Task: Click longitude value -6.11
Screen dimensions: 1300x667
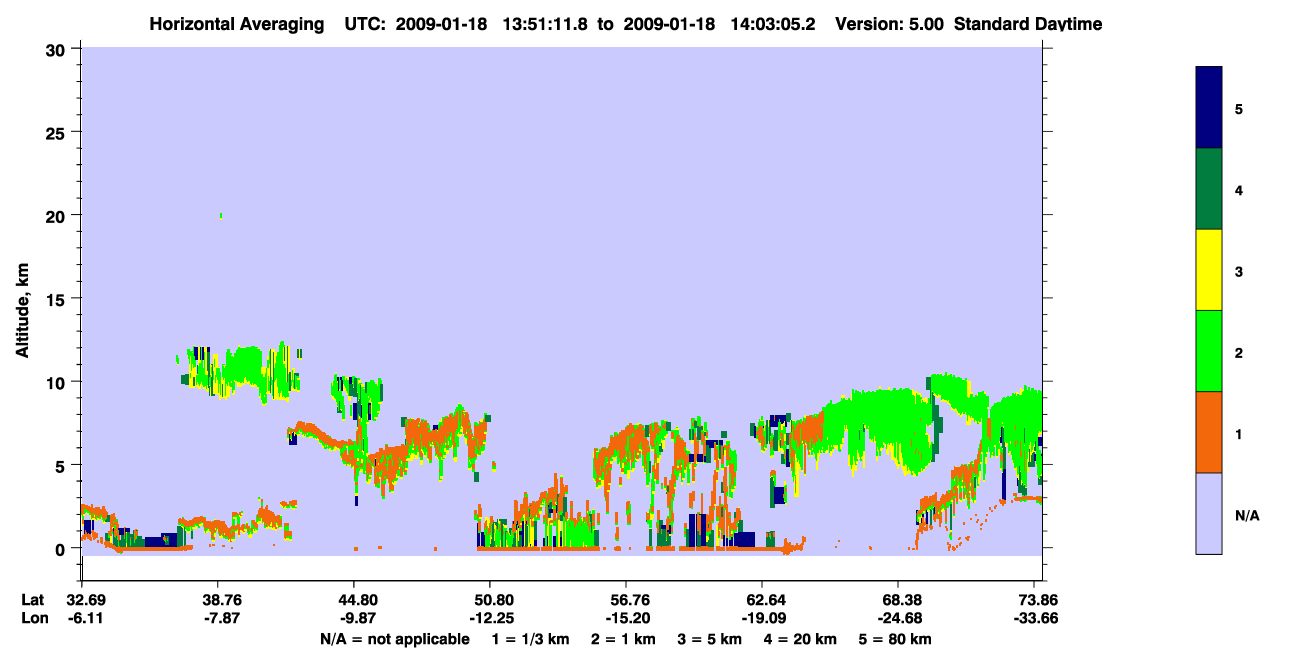Action: (84, 618)
